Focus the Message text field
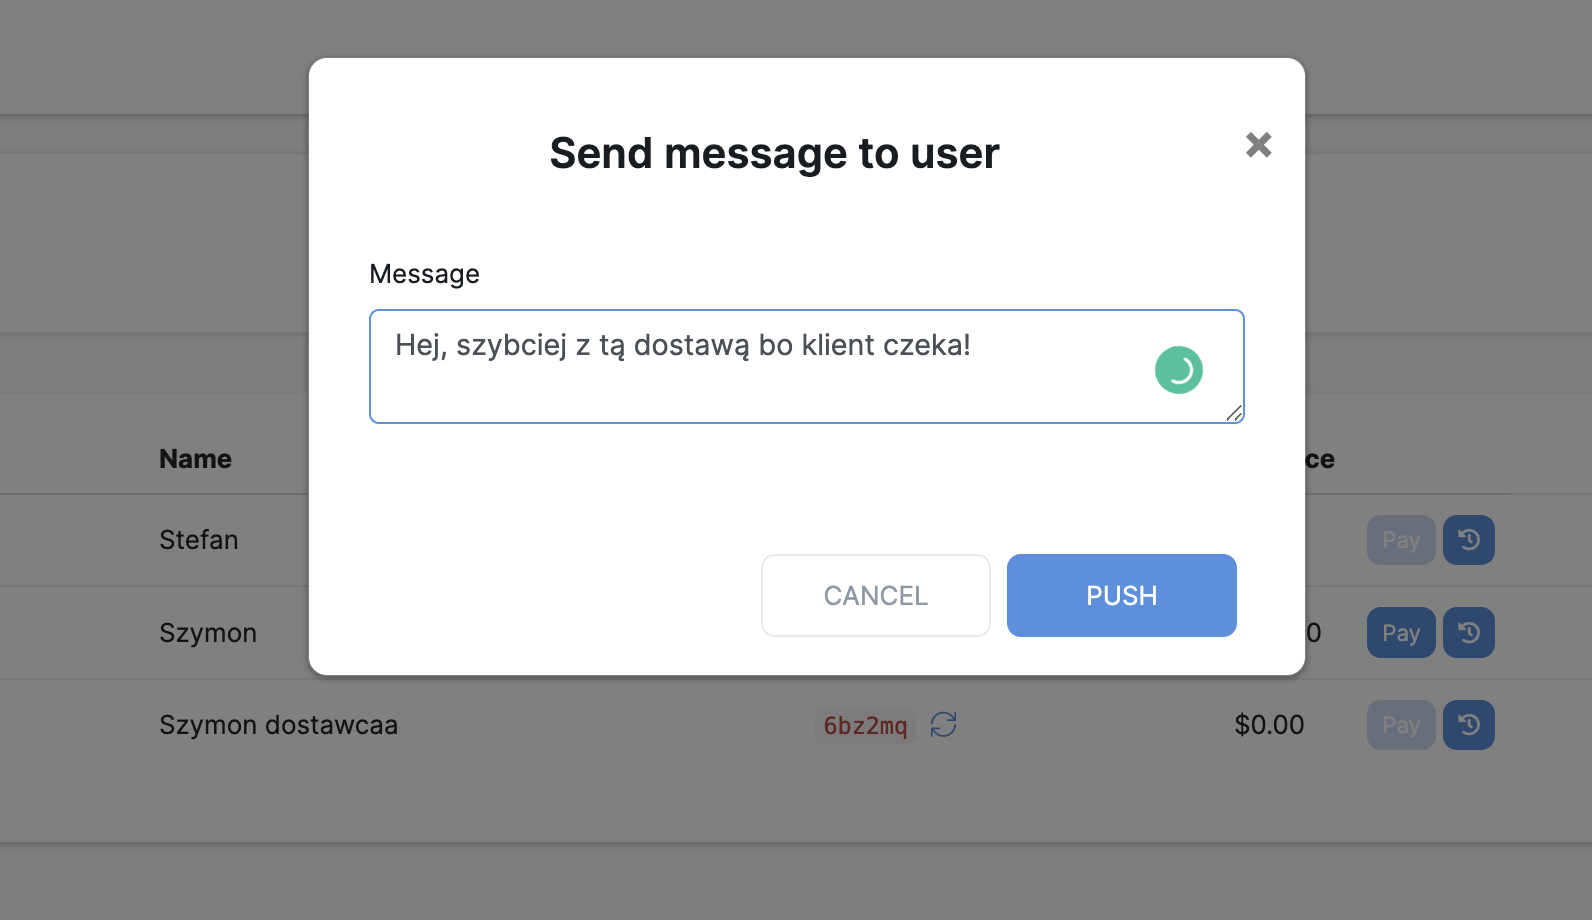This screenshot has height=920, width=1592. tap(760, 380)
